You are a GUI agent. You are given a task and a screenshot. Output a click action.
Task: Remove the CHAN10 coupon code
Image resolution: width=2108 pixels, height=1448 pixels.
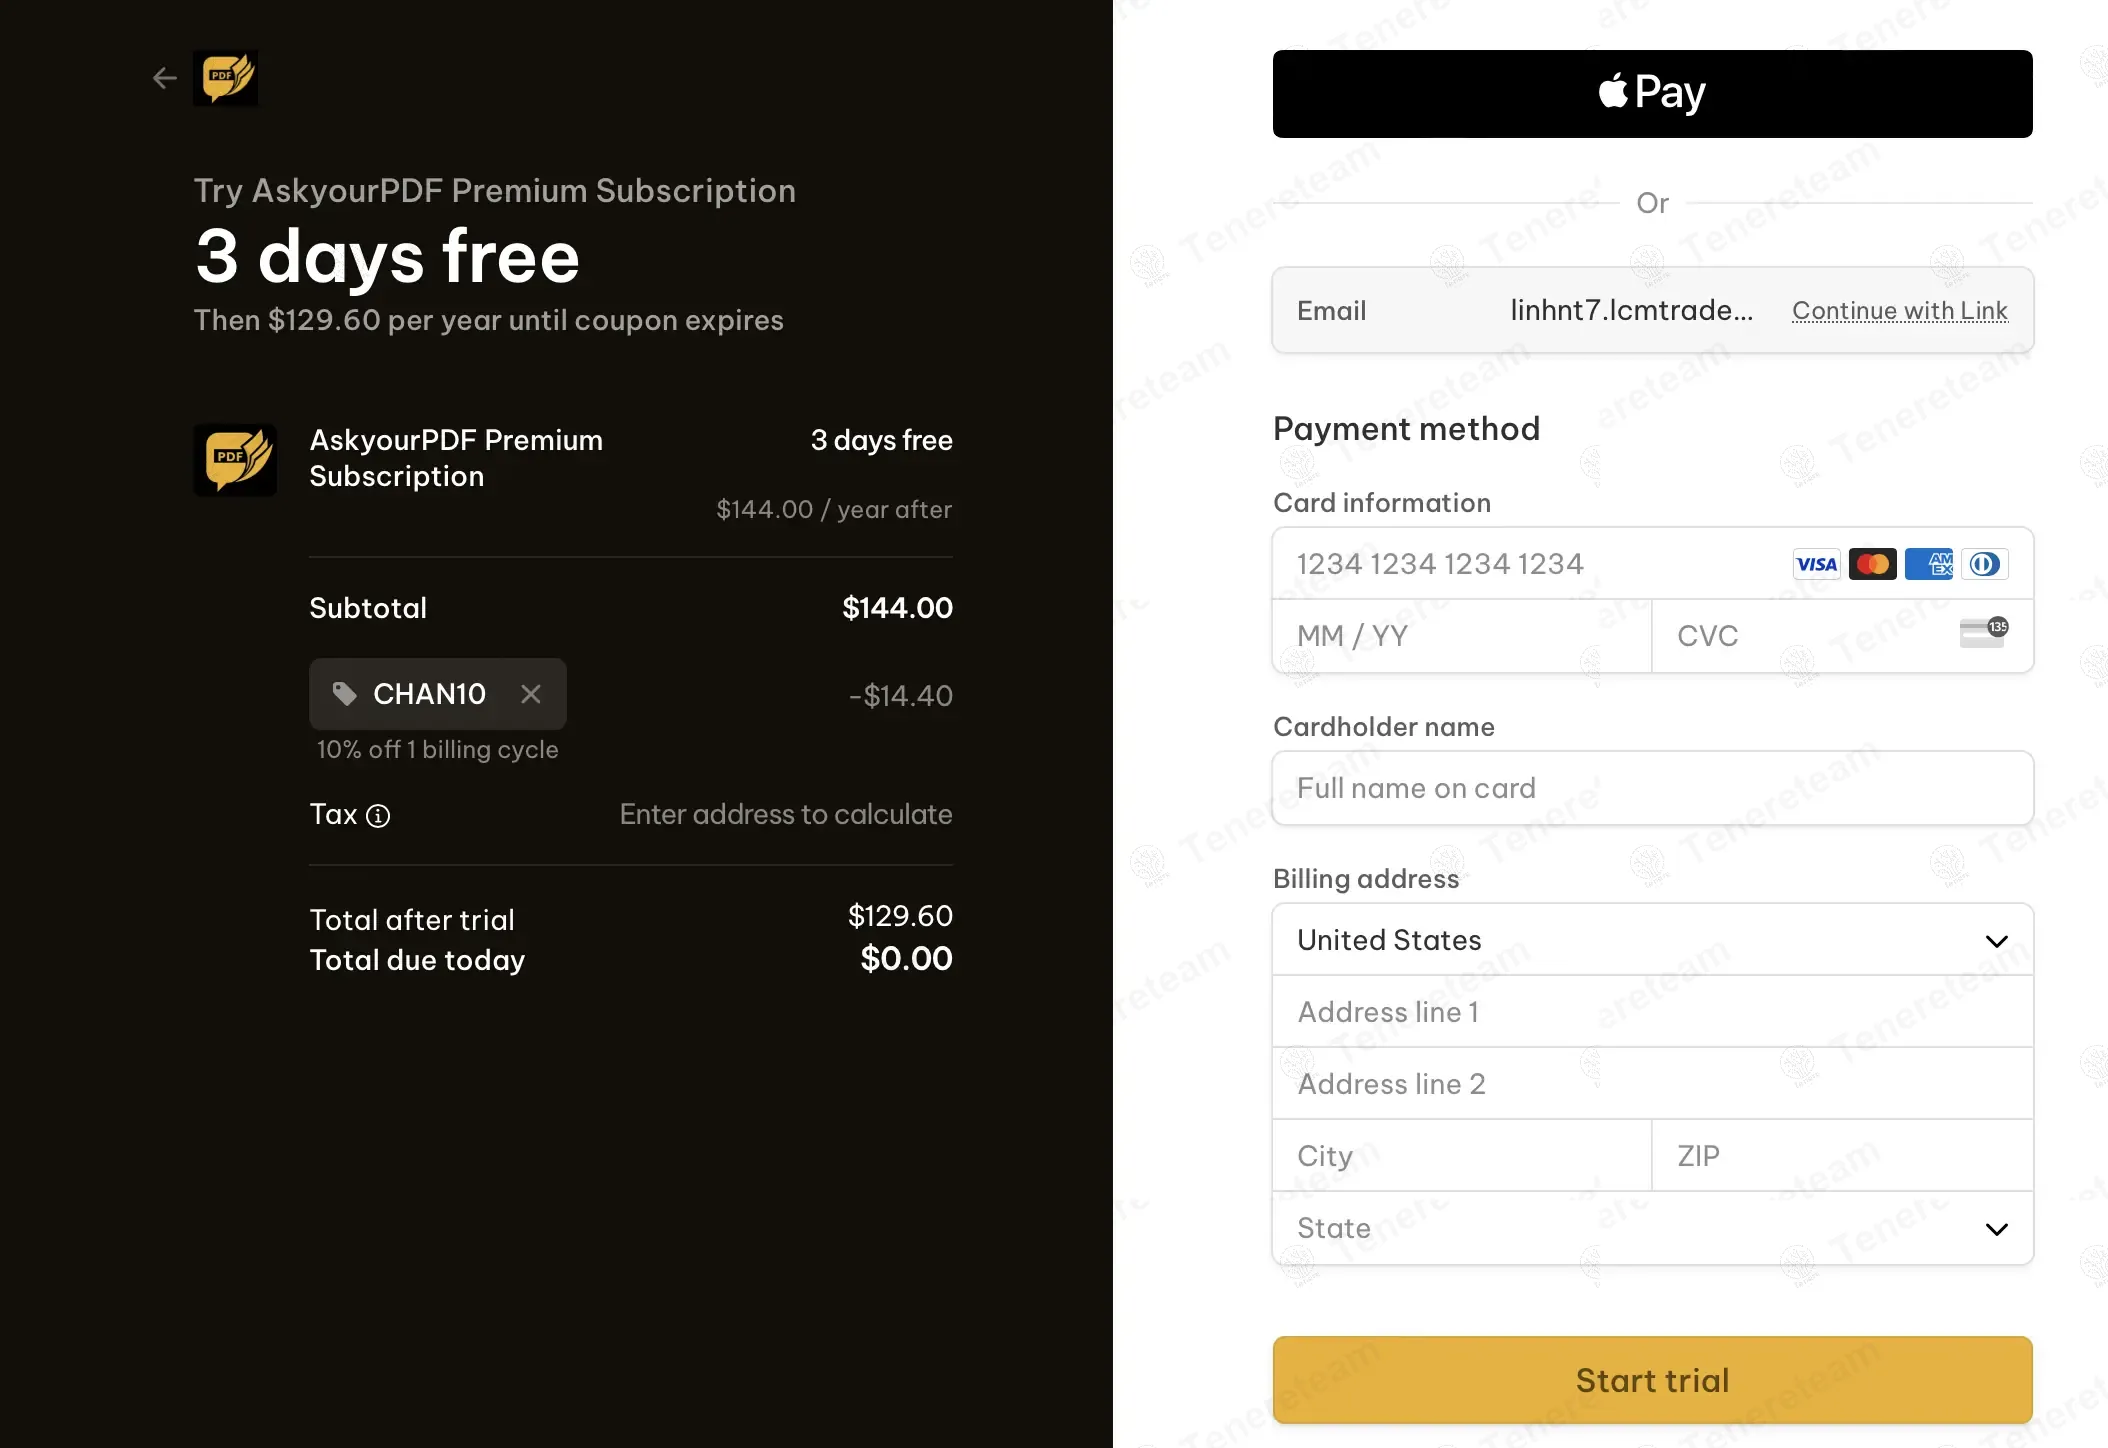pyautogui.click(x=531, y=694)
